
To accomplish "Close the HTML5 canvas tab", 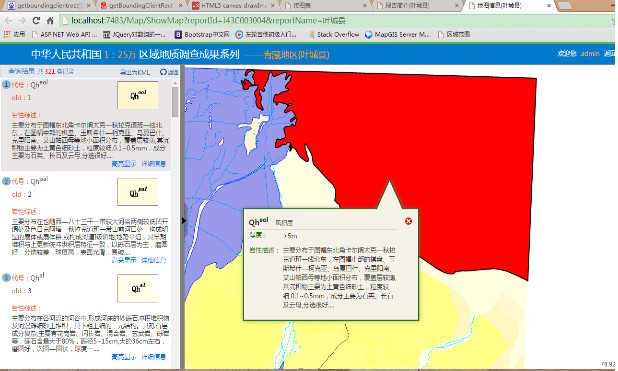I will pos(272,6).
